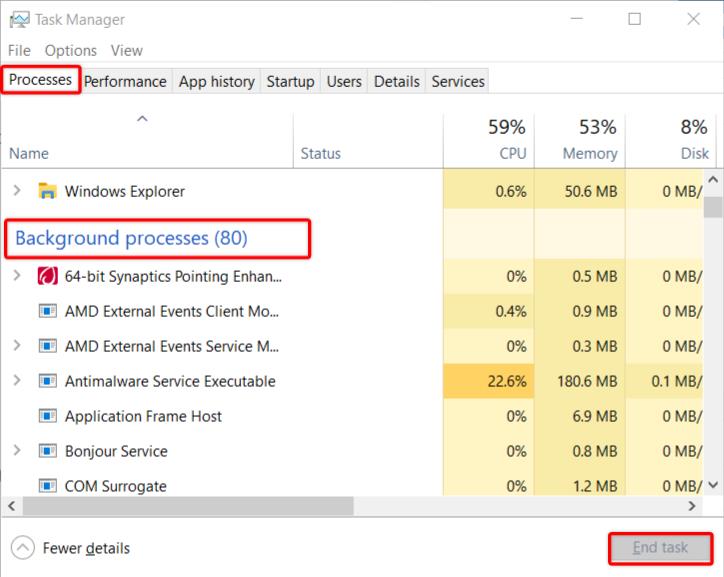This screenshot has width=724, height=577.
Task: Click the red Synaptics Pointing Enhancer icon
Action: coord(47,276)
